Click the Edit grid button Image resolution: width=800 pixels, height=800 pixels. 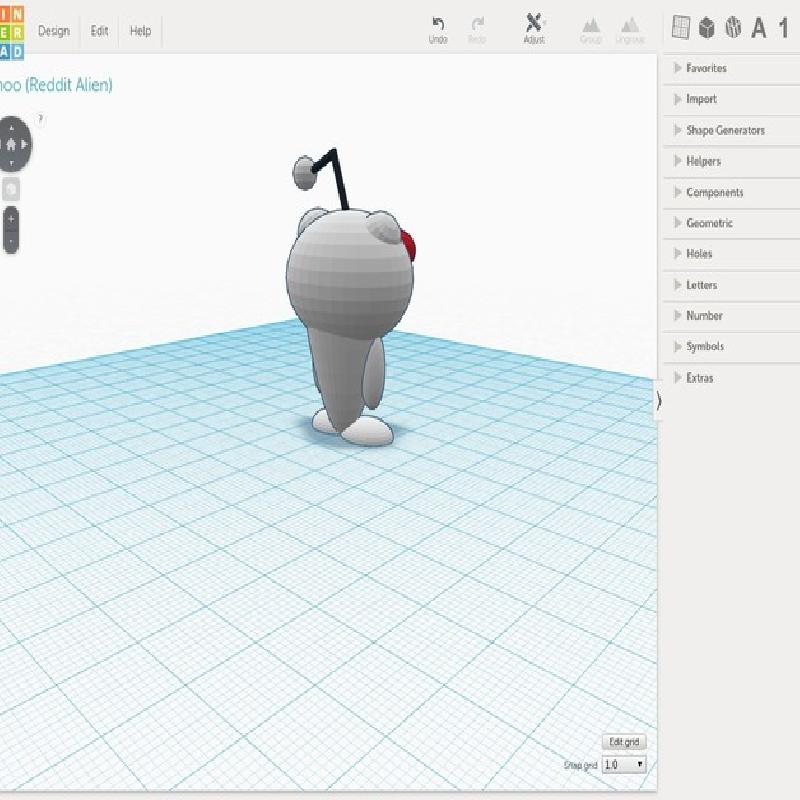(x=624, y=742)
